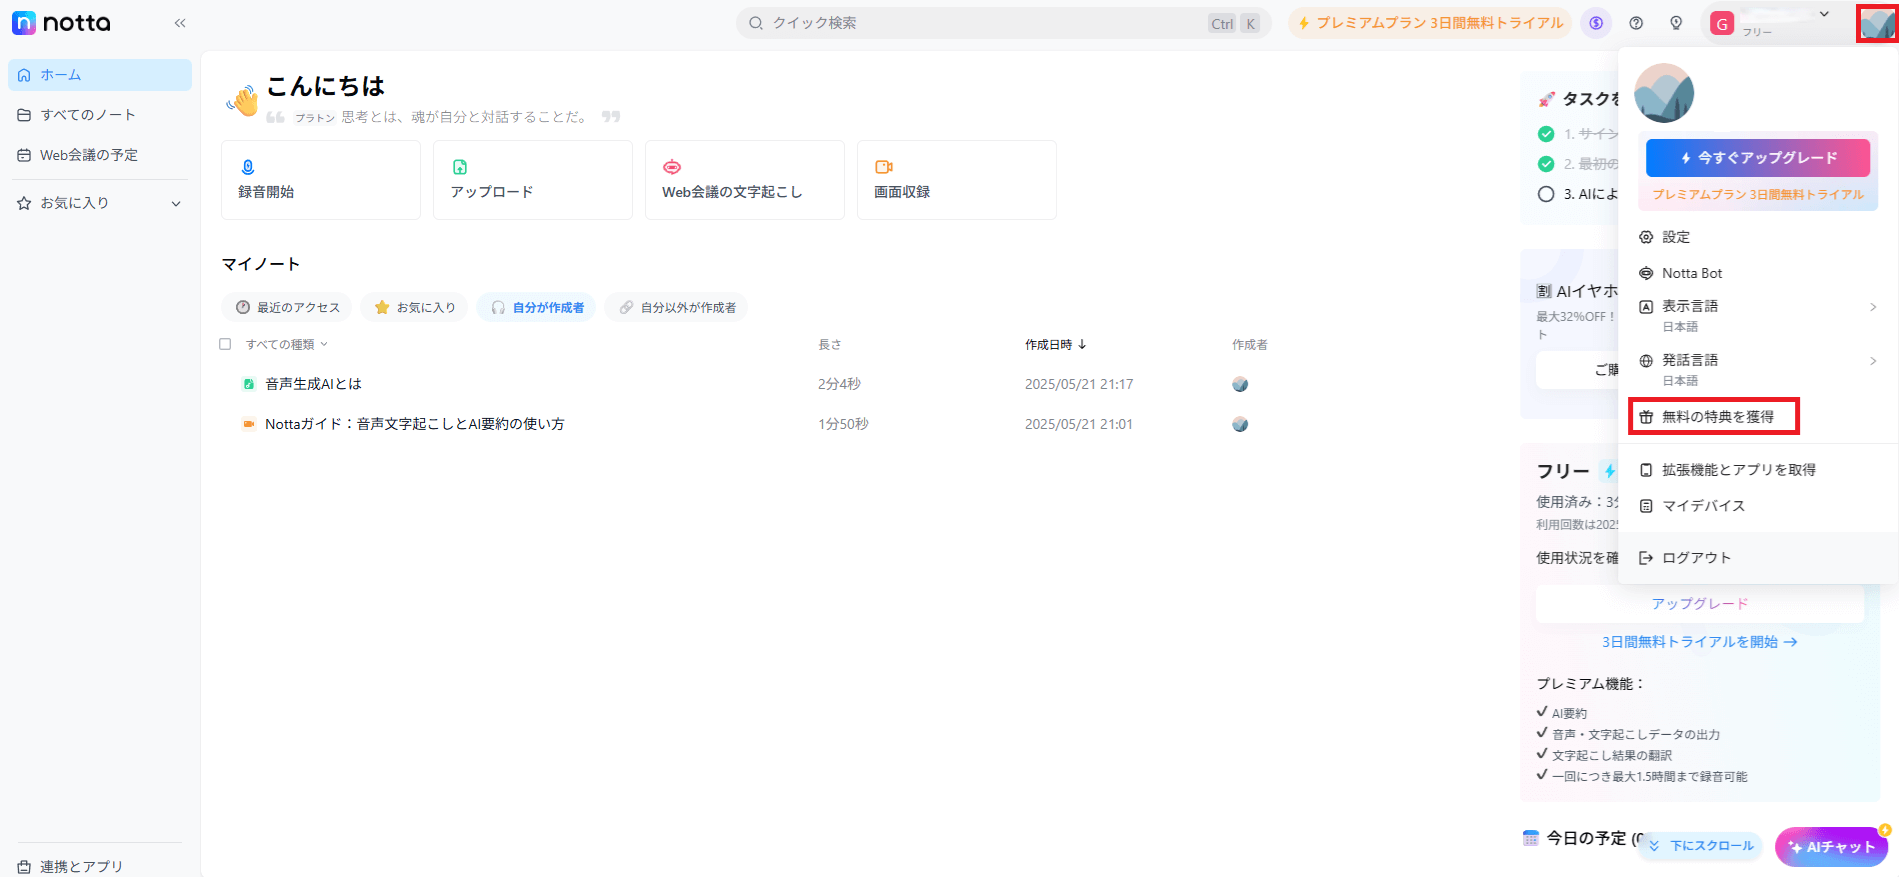This screenshot has width=1899, height=877.
Task: Follow the 3日間無料トライアルを開始 link
Action: coord(1700,642)
